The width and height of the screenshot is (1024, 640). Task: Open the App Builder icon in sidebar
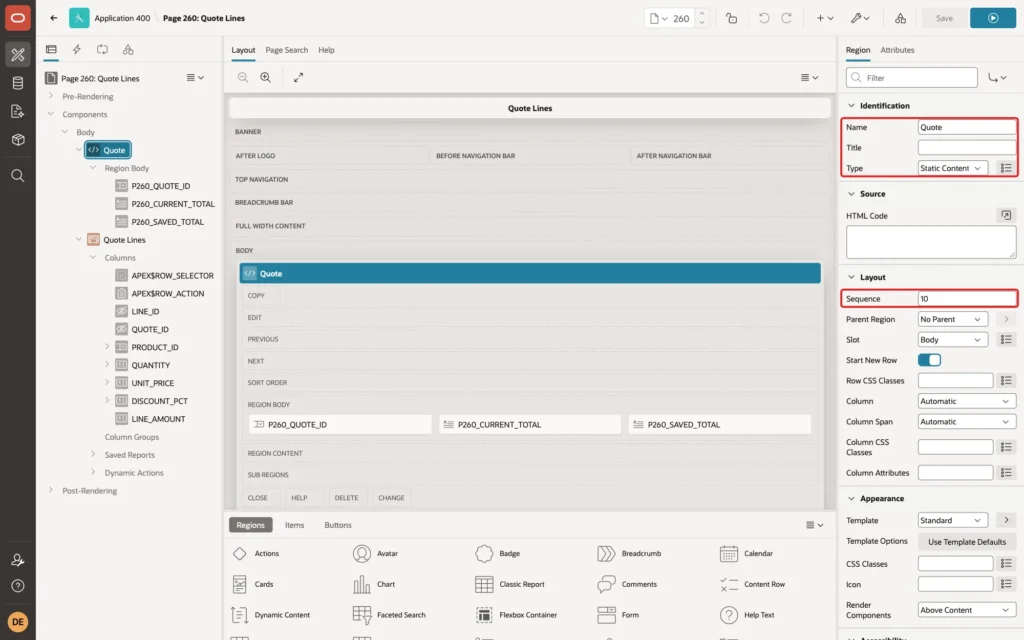coord(18,55)
